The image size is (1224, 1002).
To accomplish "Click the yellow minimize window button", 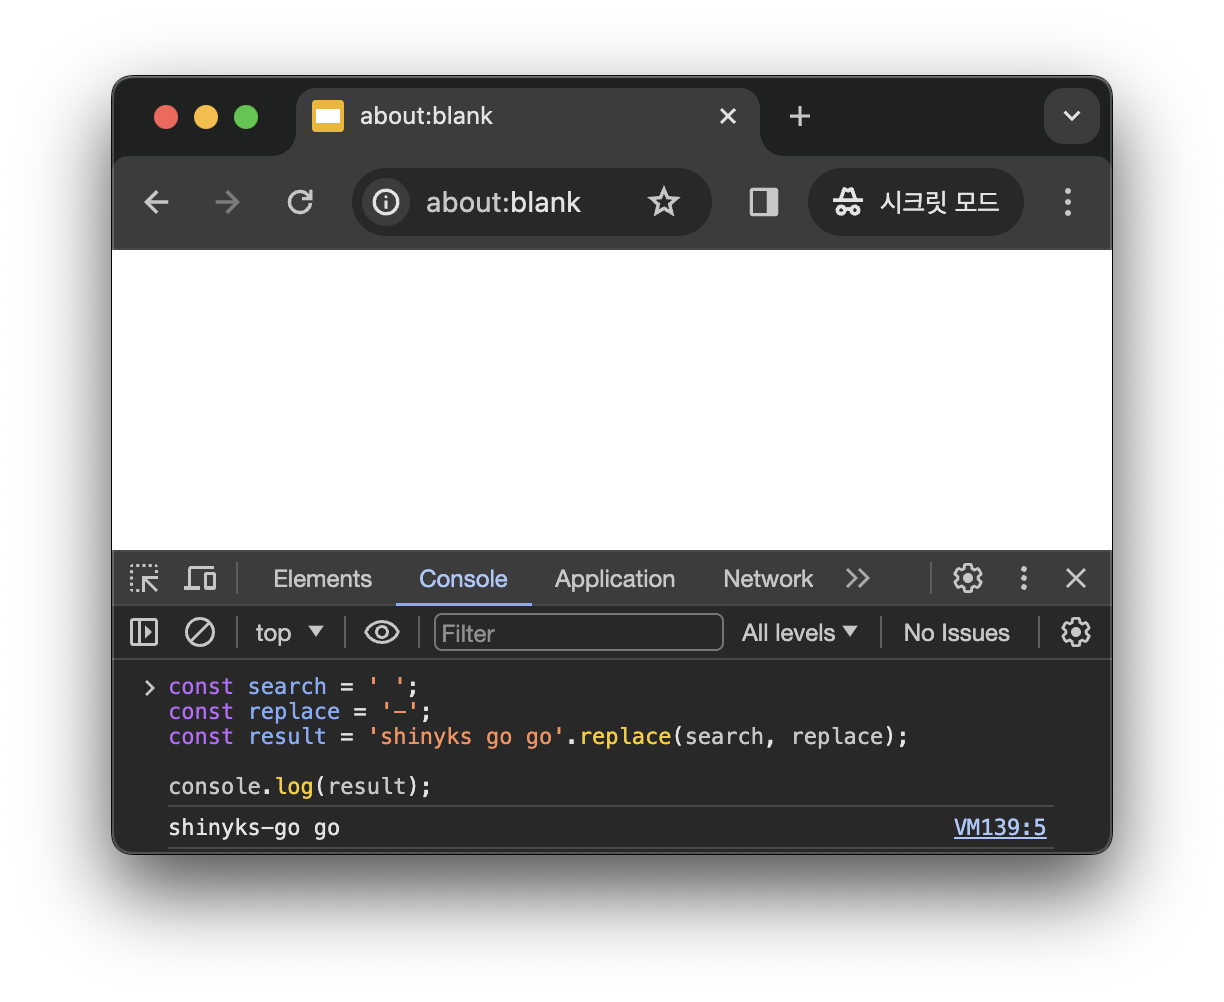I will pos(206,117).
